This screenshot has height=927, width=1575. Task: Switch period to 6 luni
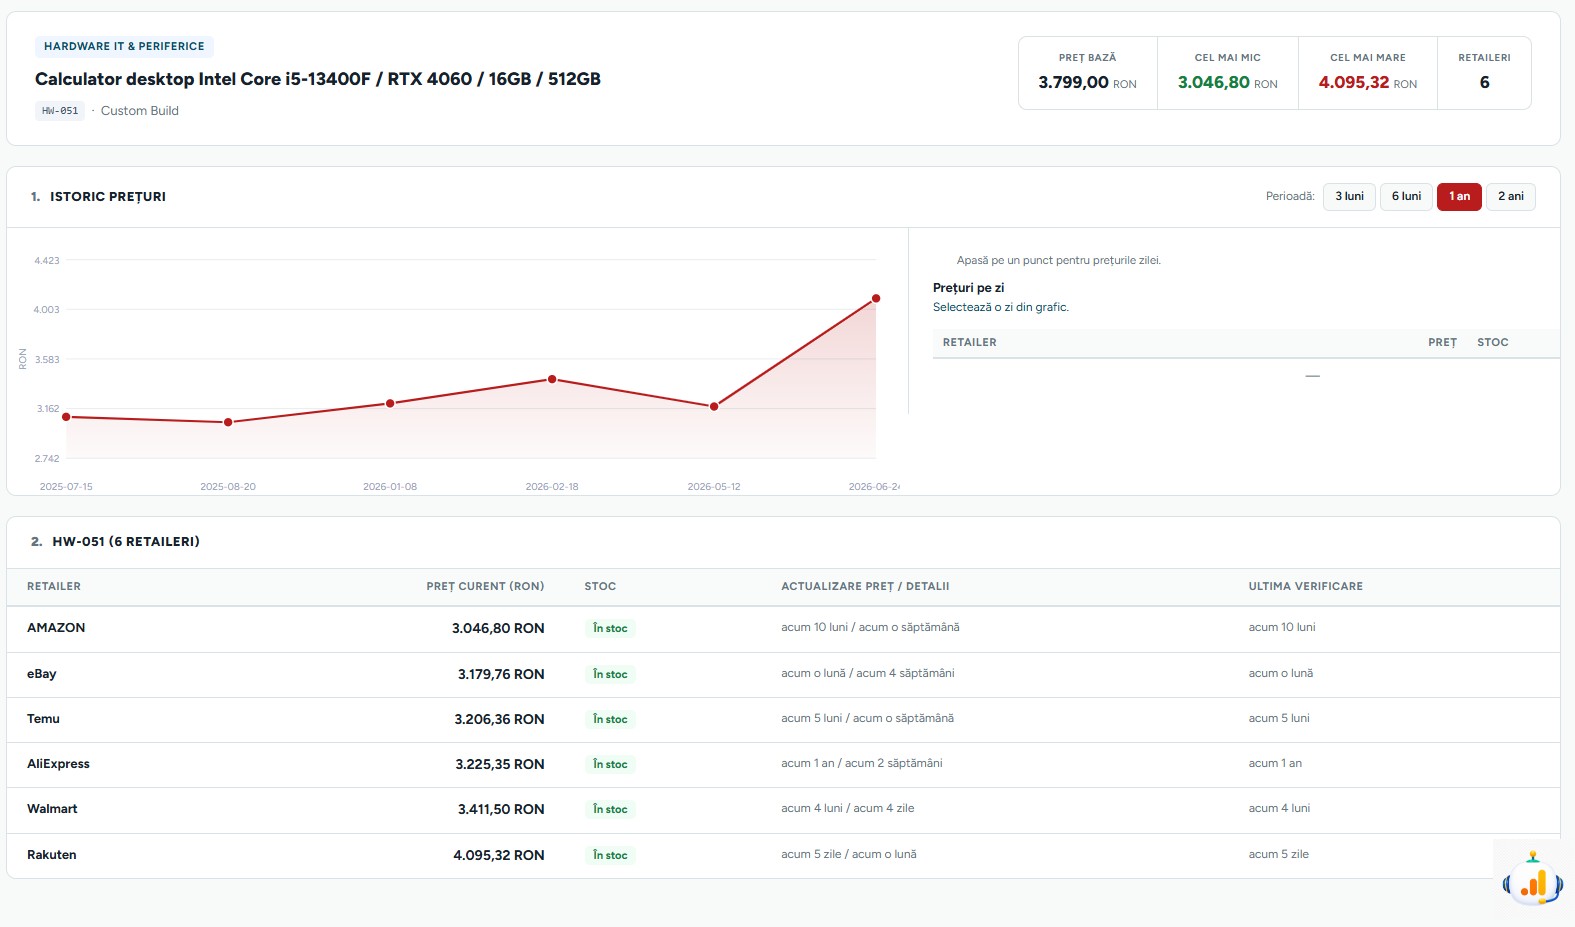point(1406,197)
